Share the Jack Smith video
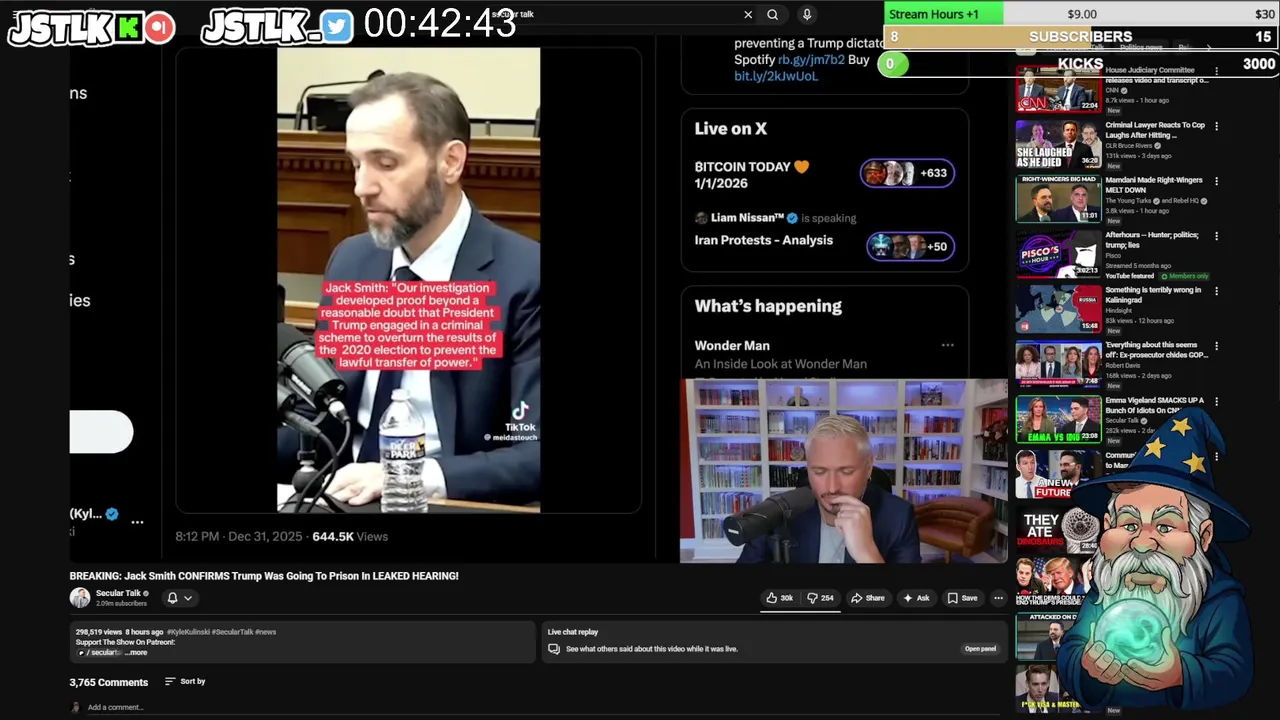 [x=868, y=598]
